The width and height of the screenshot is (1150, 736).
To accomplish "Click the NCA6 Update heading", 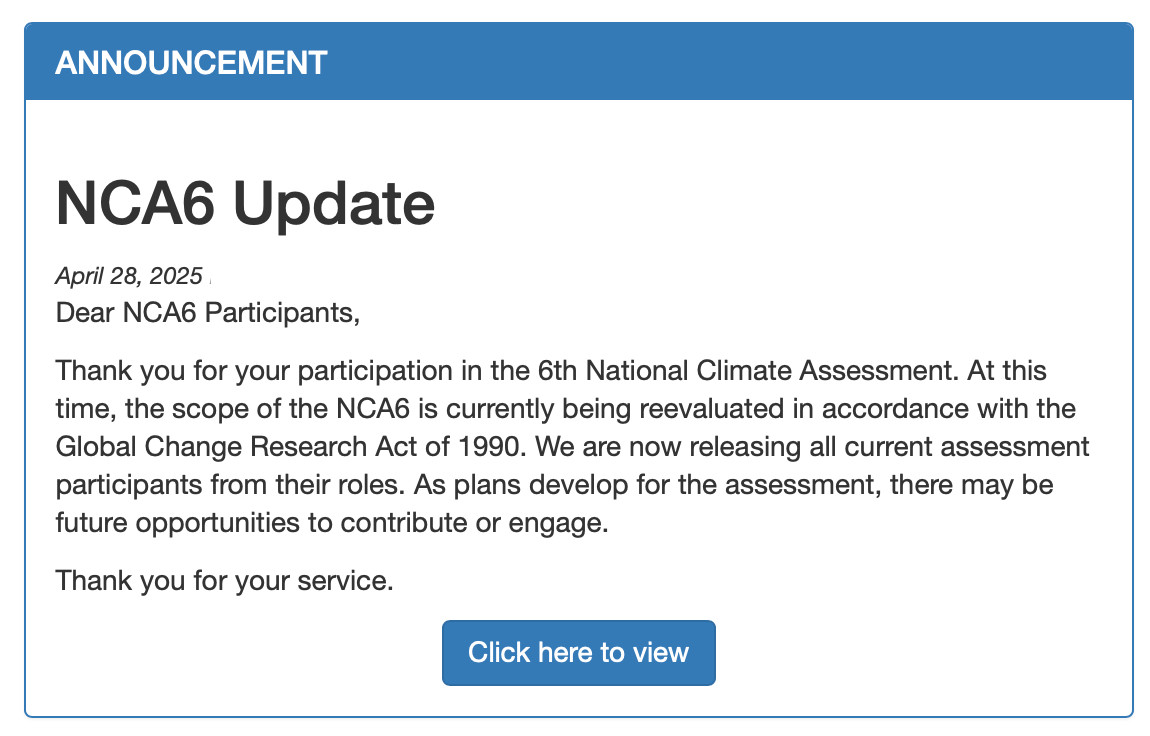I will tap(245, 204).
